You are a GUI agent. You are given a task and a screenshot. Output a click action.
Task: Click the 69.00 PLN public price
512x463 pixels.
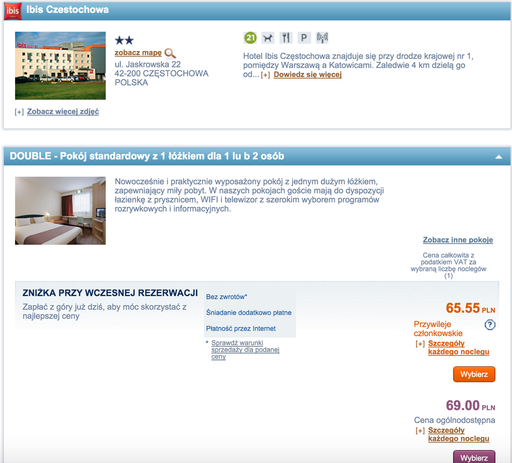[470, 405]
